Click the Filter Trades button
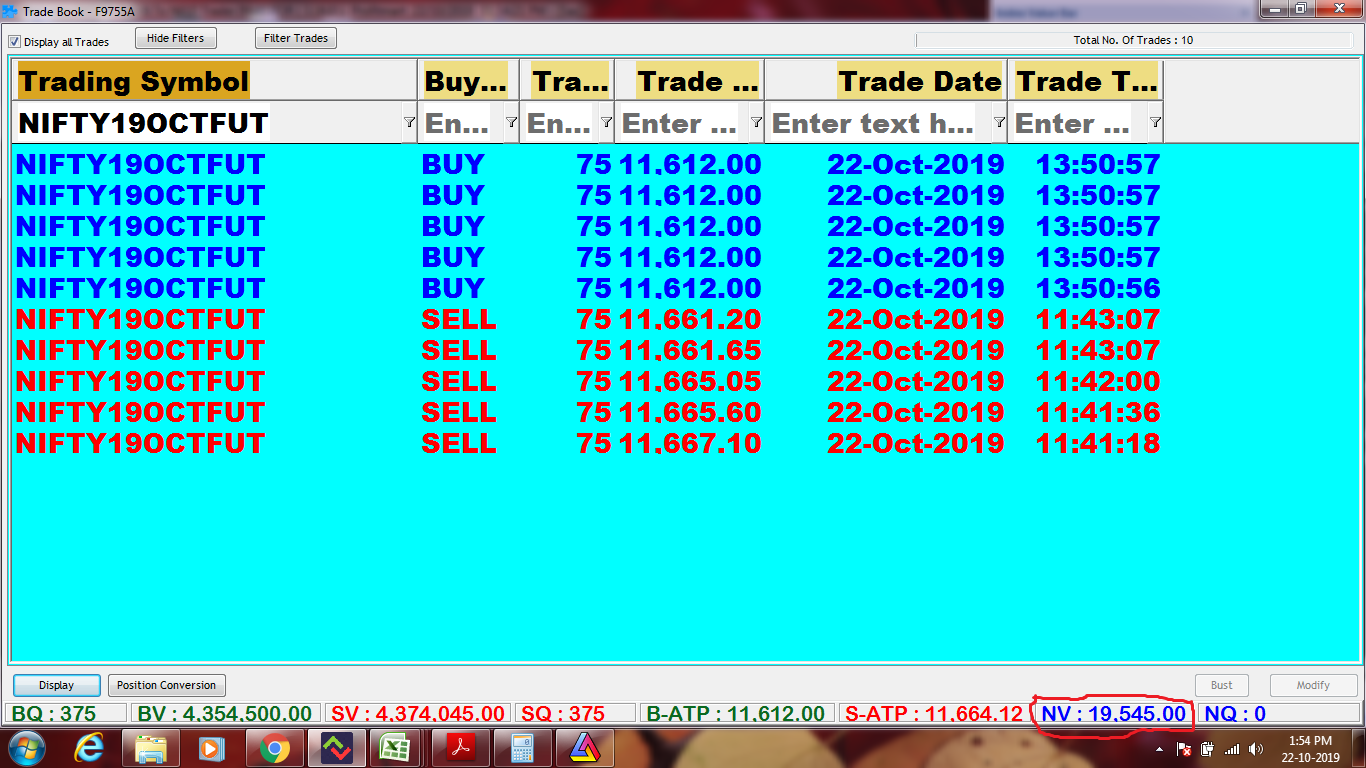Screen dimensions: 1366x768 click(295, 38)
